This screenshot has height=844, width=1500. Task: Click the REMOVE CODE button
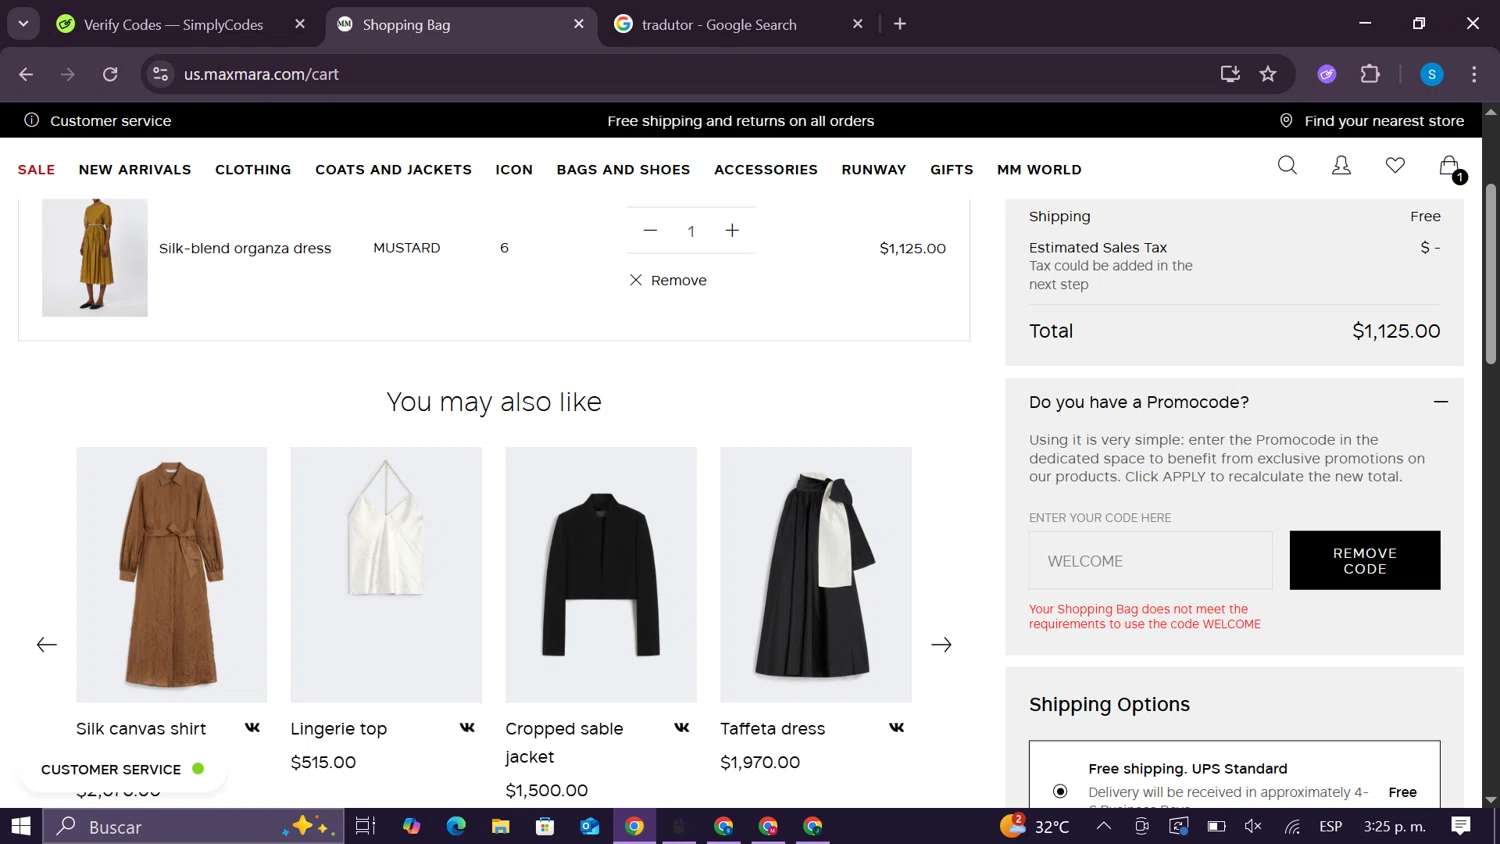(1365, 560)
